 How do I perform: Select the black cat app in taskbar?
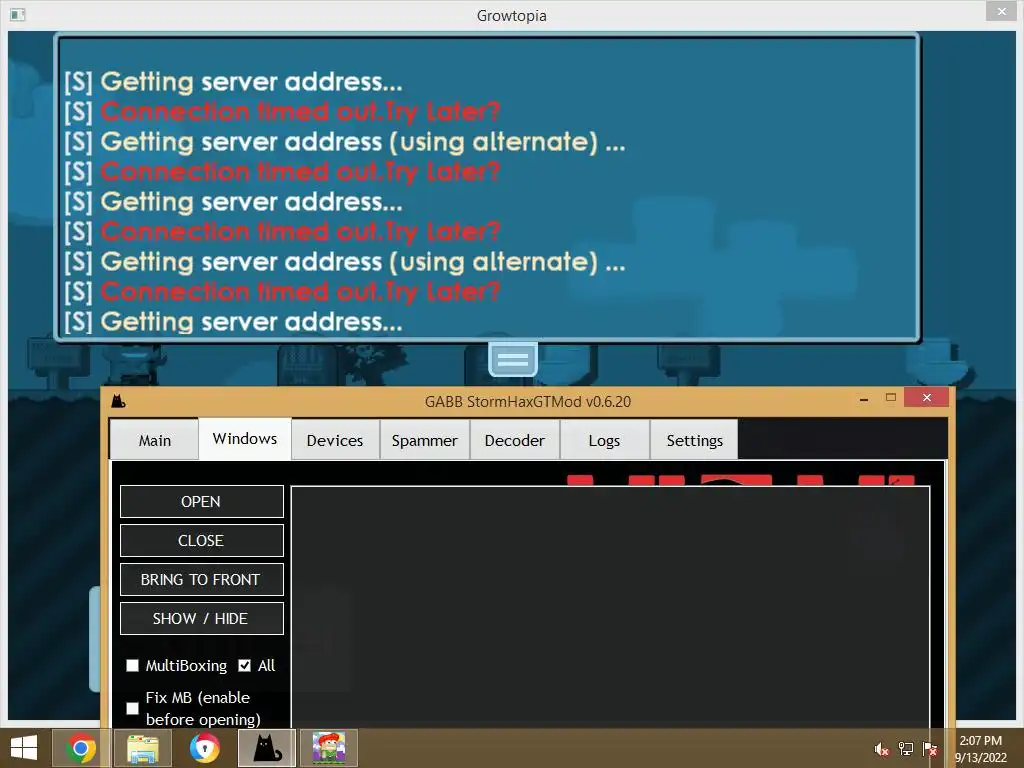[267, 748]
